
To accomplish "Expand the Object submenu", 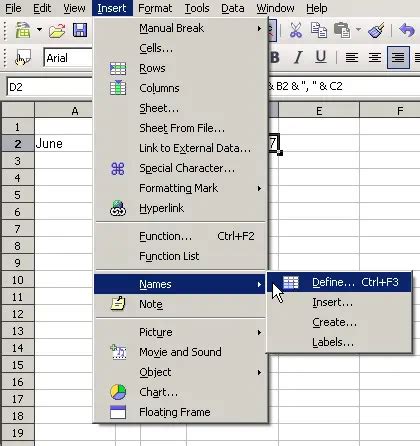I will [x=180, y=372].
